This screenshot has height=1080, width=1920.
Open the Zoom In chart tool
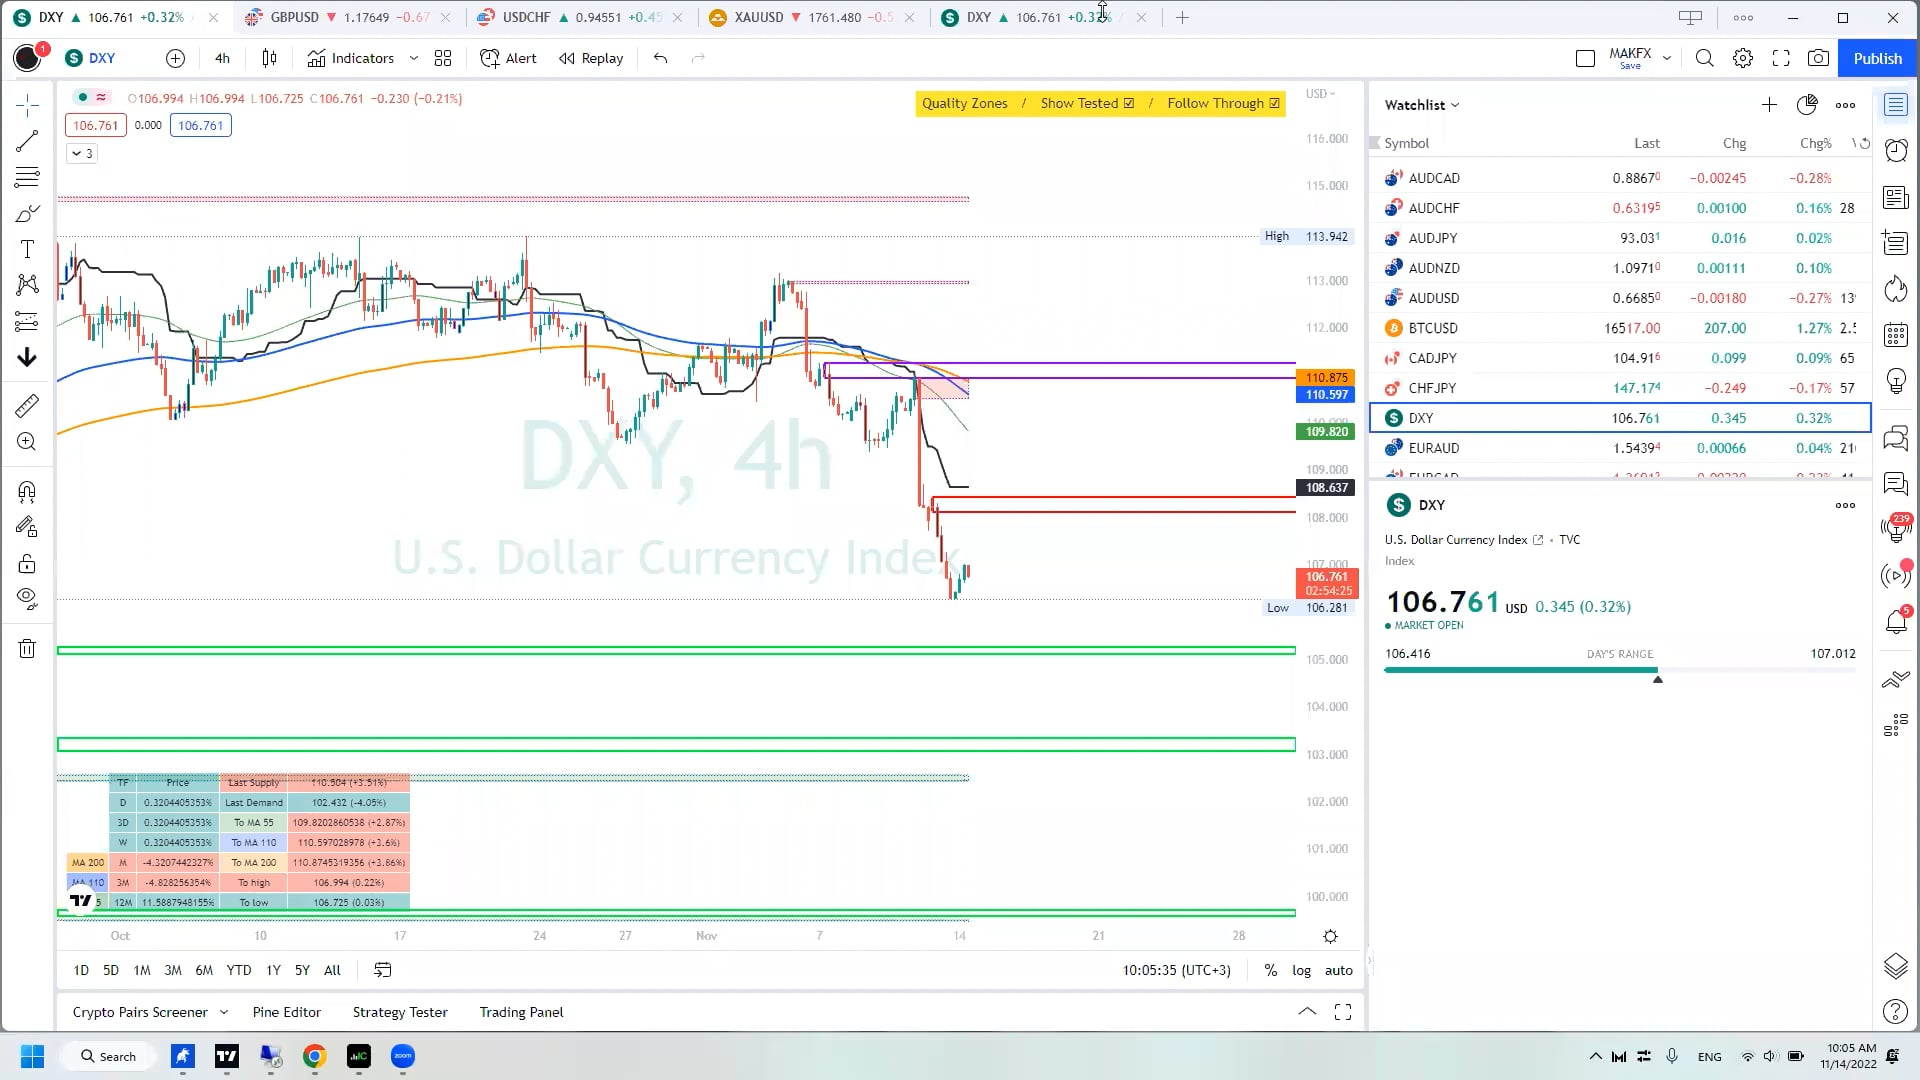28,441
